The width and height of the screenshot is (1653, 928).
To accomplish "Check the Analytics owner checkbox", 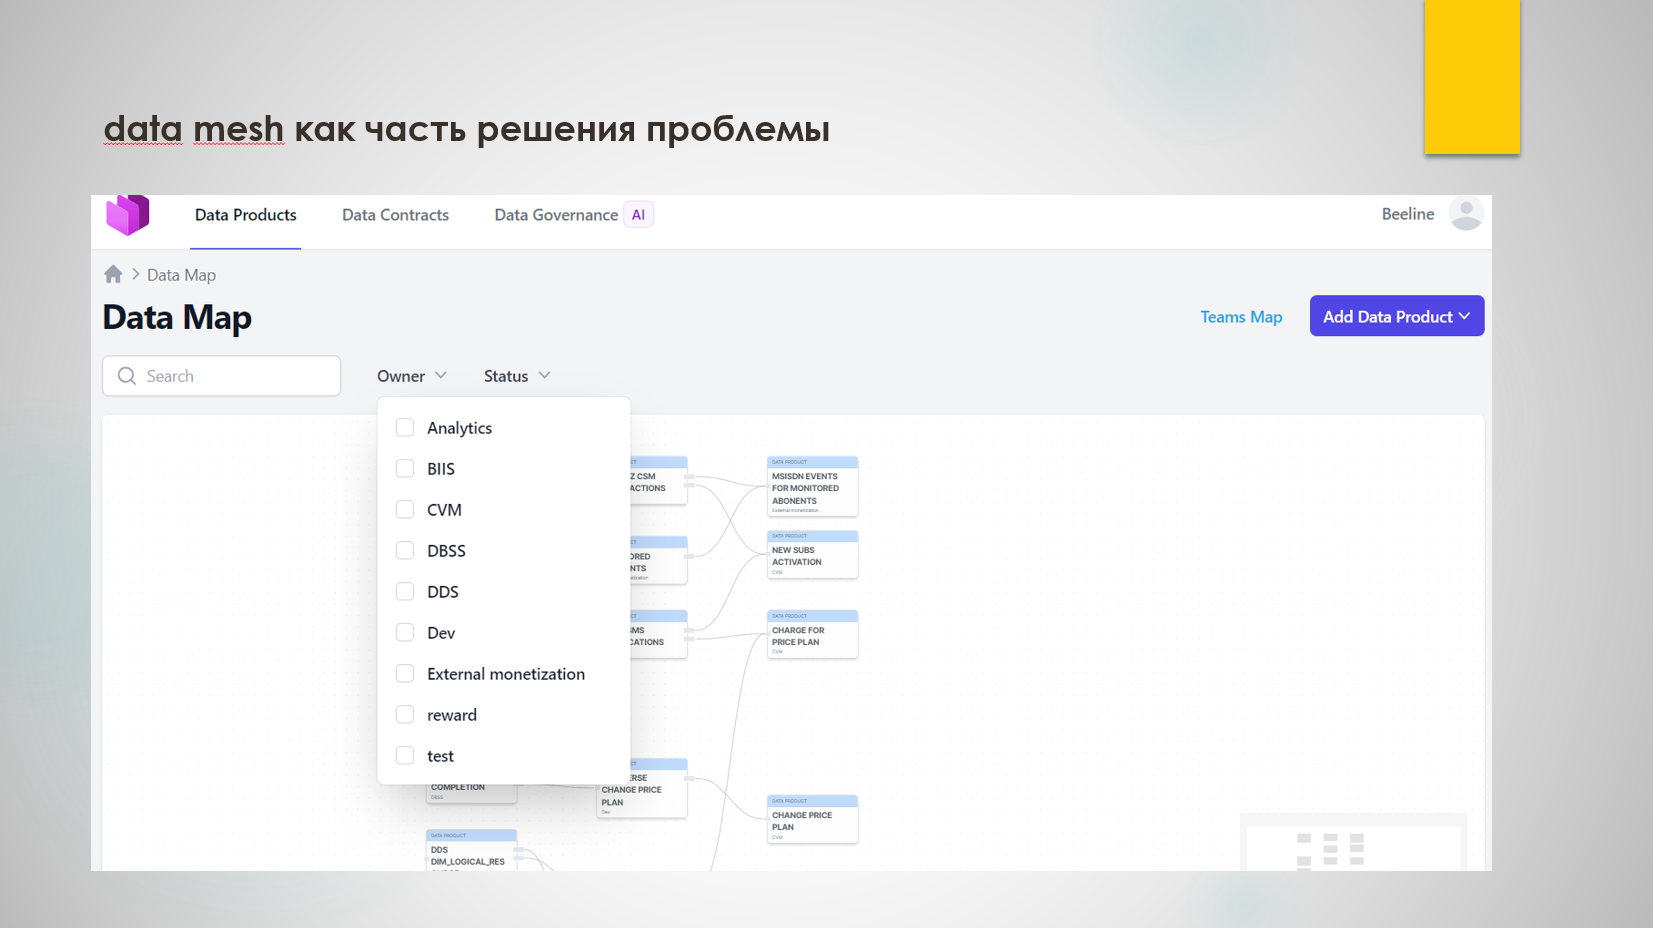I will tap(405, 428).
